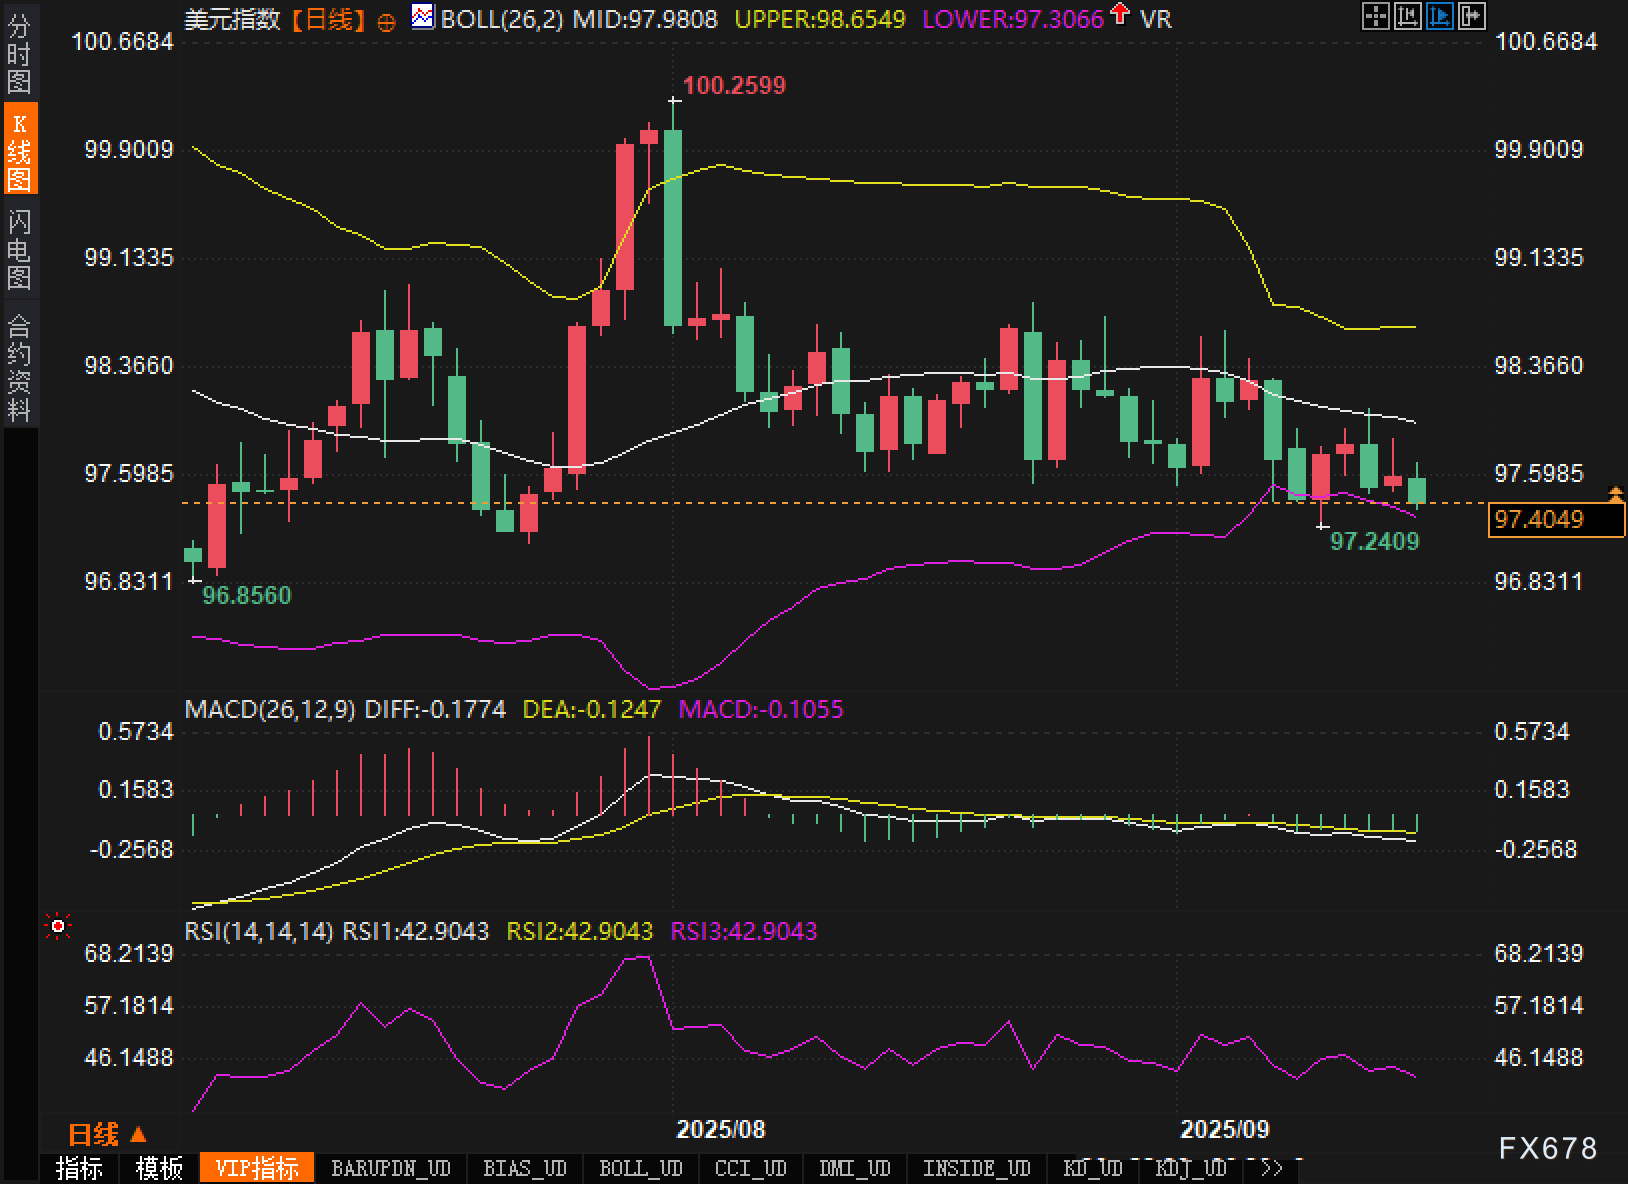Viewport: 1628px width, 1184px height.
Task: Open the 日线 period dropdown at bottom left
Action: pyautogui.click(x=107, y=1134)
